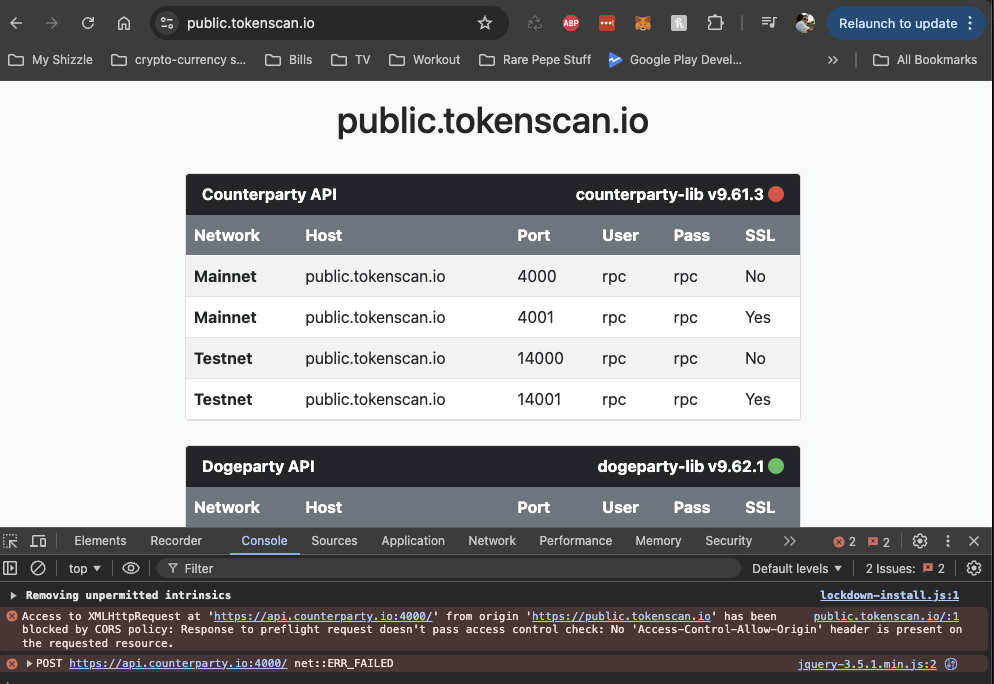Screen dimensions: 994x684
Task: Expand the POST net::ERR_FAILED entry
Action: pyautogui.click(x=29, y=664)
